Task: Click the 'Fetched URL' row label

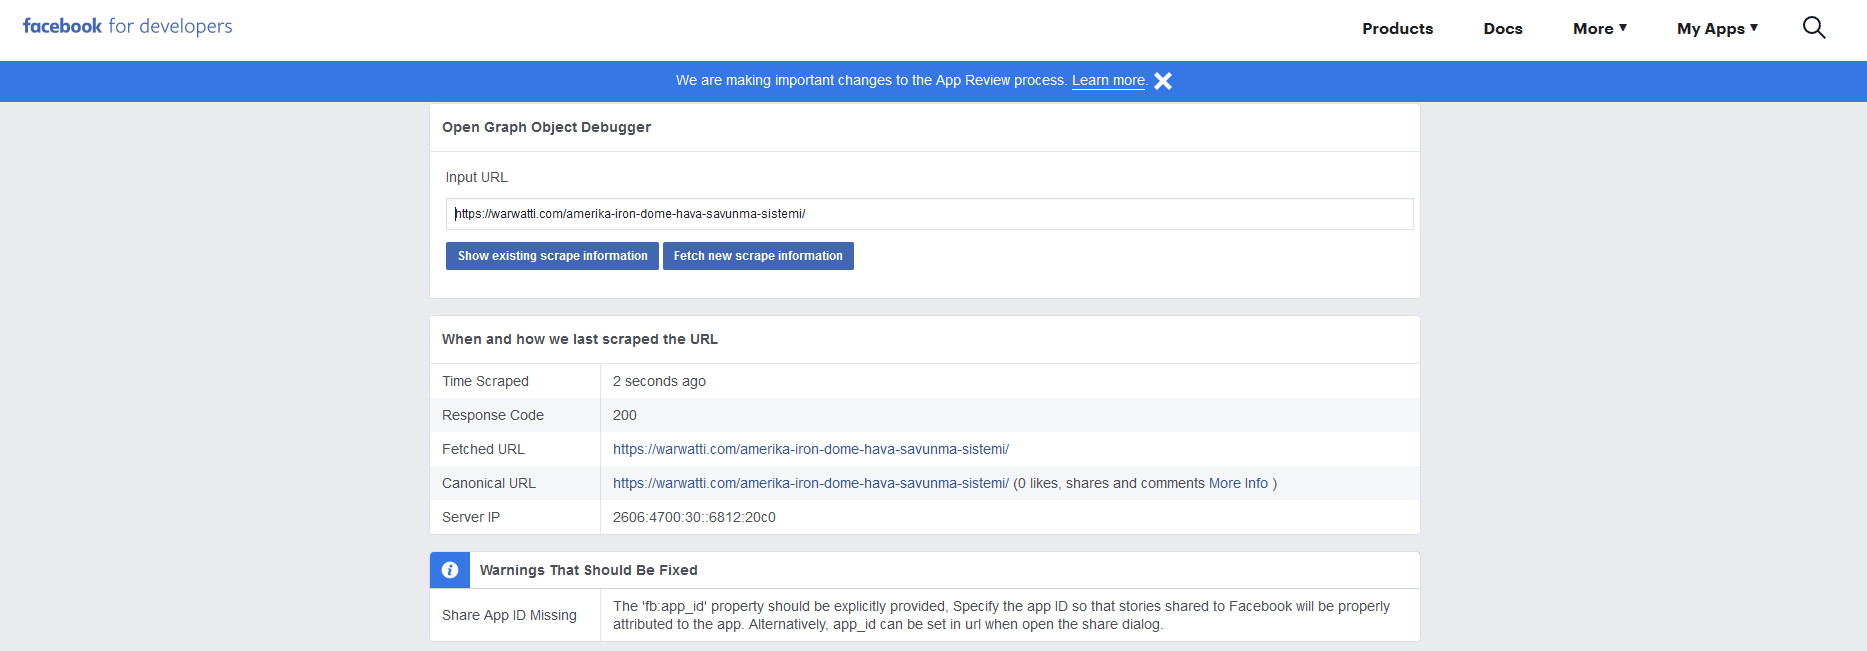Action: pos(483,449)
